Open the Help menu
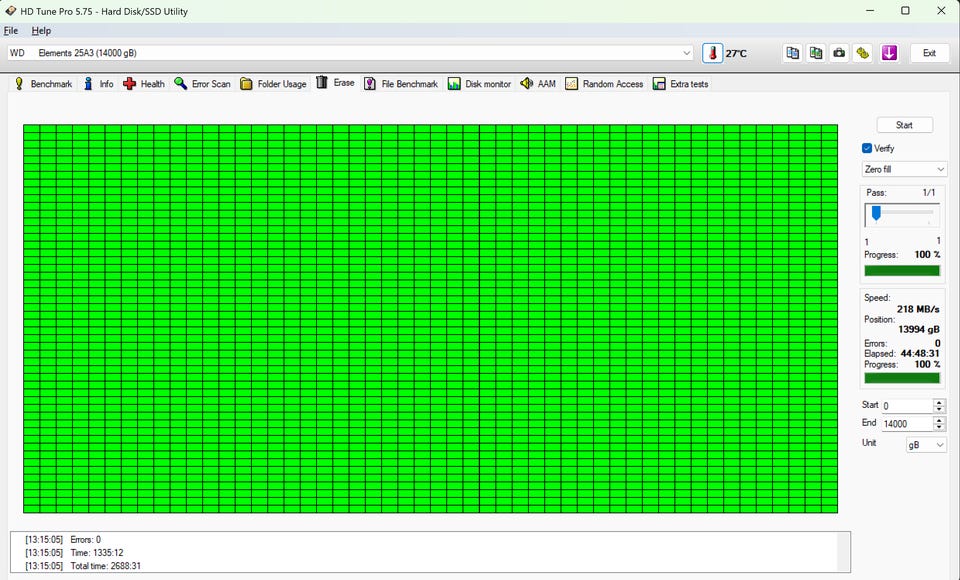 pos(41,31)
